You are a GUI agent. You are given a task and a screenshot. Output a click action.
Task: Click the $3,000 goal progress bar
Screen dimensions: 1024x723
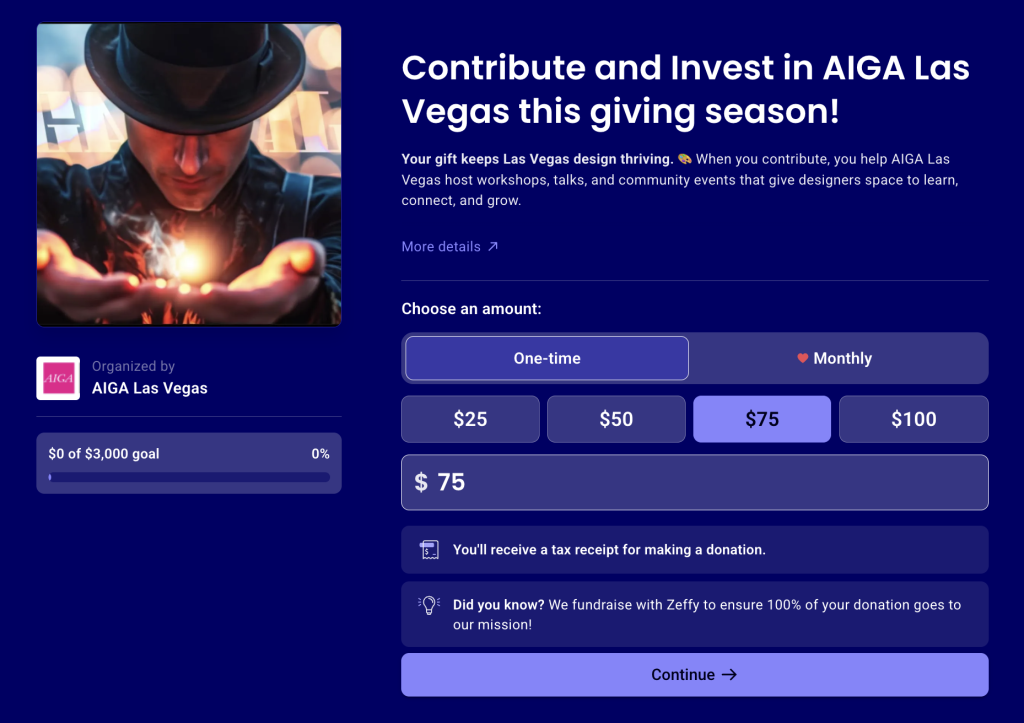click(x=189, y=477)
